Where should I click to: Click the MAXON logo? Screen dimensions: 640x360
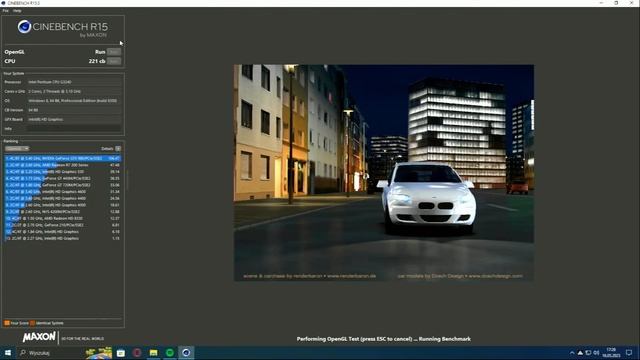39,337
